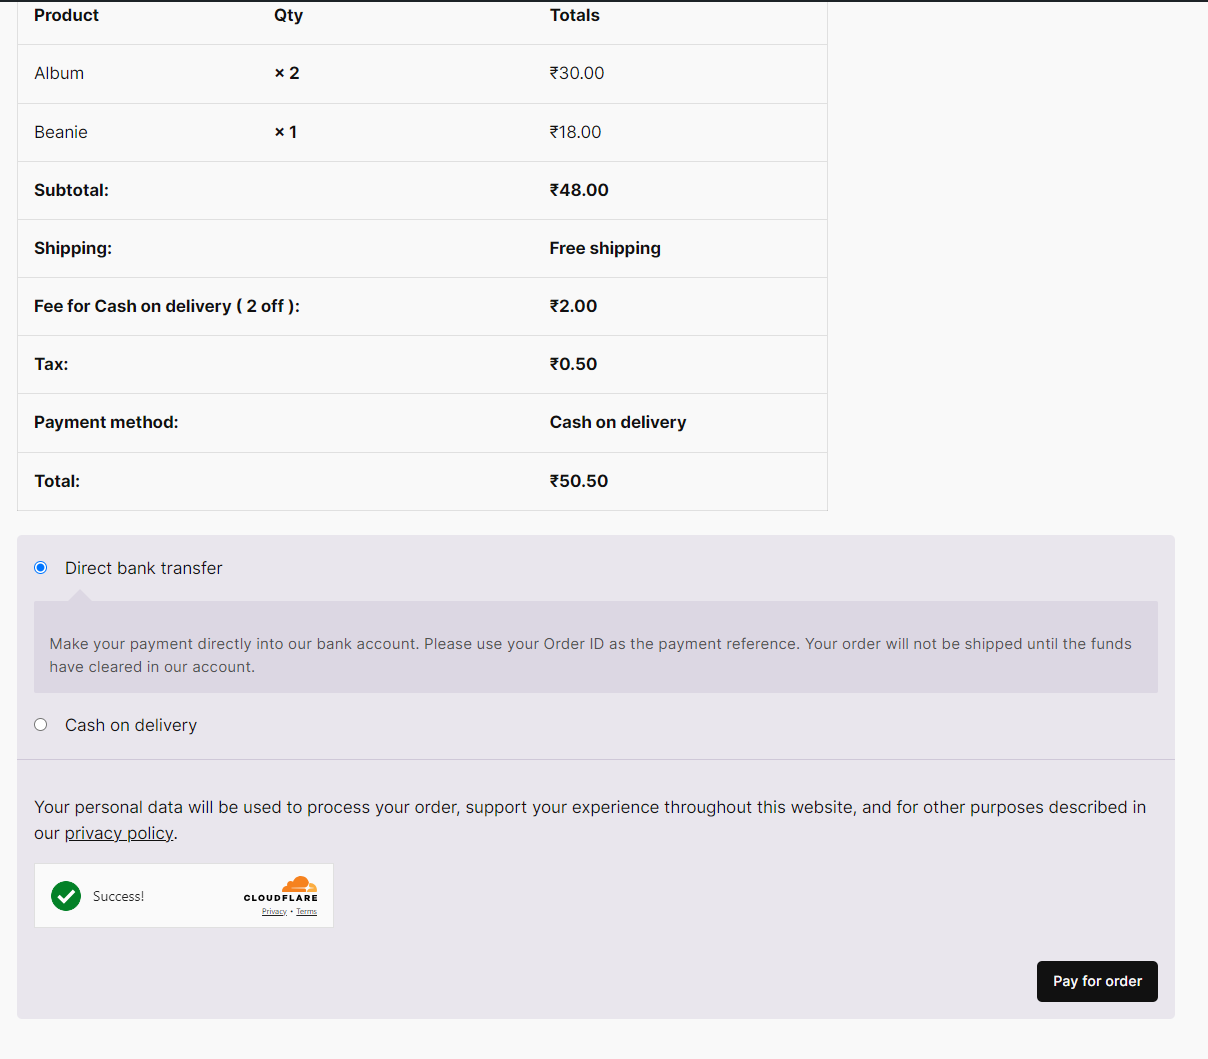Click the order total ₹50.50
This screenshot has width=1208, height=1059.
(x=579, y=481)
